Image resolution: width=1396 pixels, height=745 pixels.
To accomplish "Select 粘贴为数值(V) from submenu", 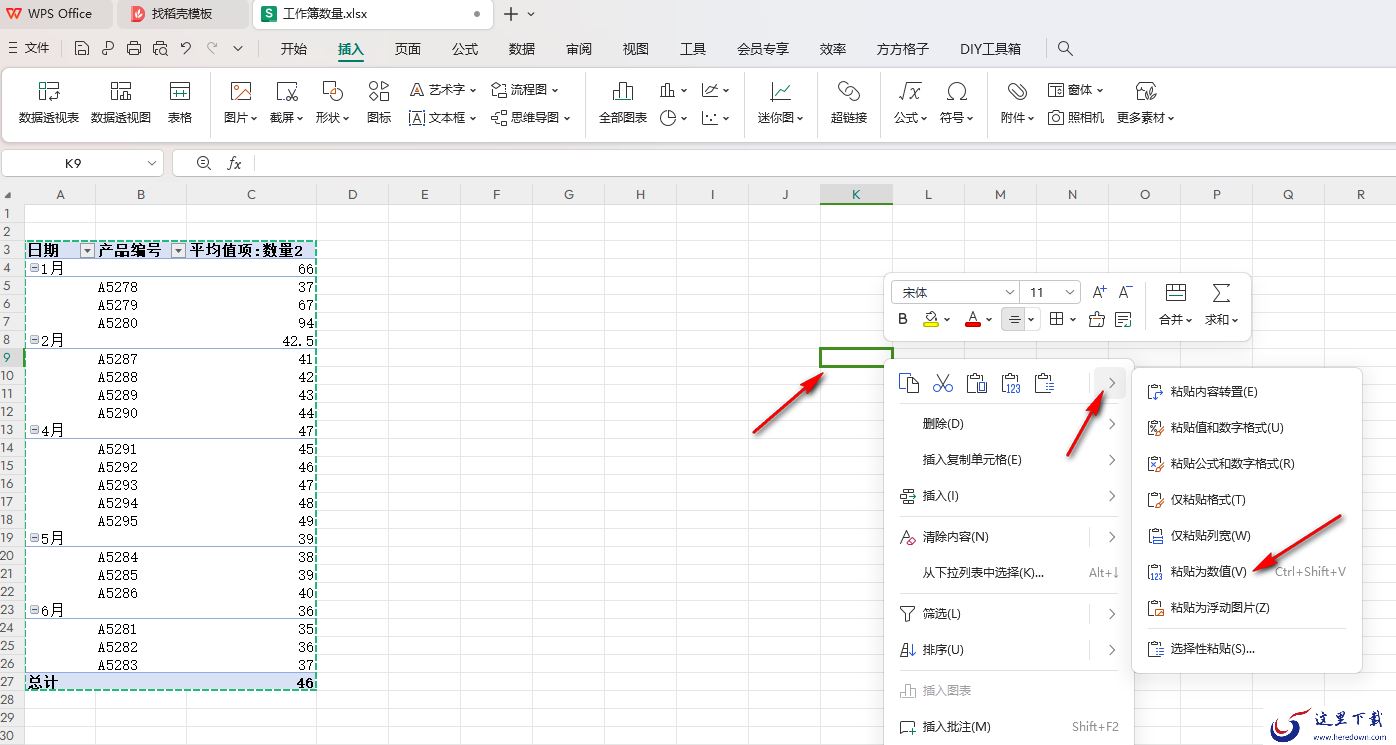I will click(1247, 572).
